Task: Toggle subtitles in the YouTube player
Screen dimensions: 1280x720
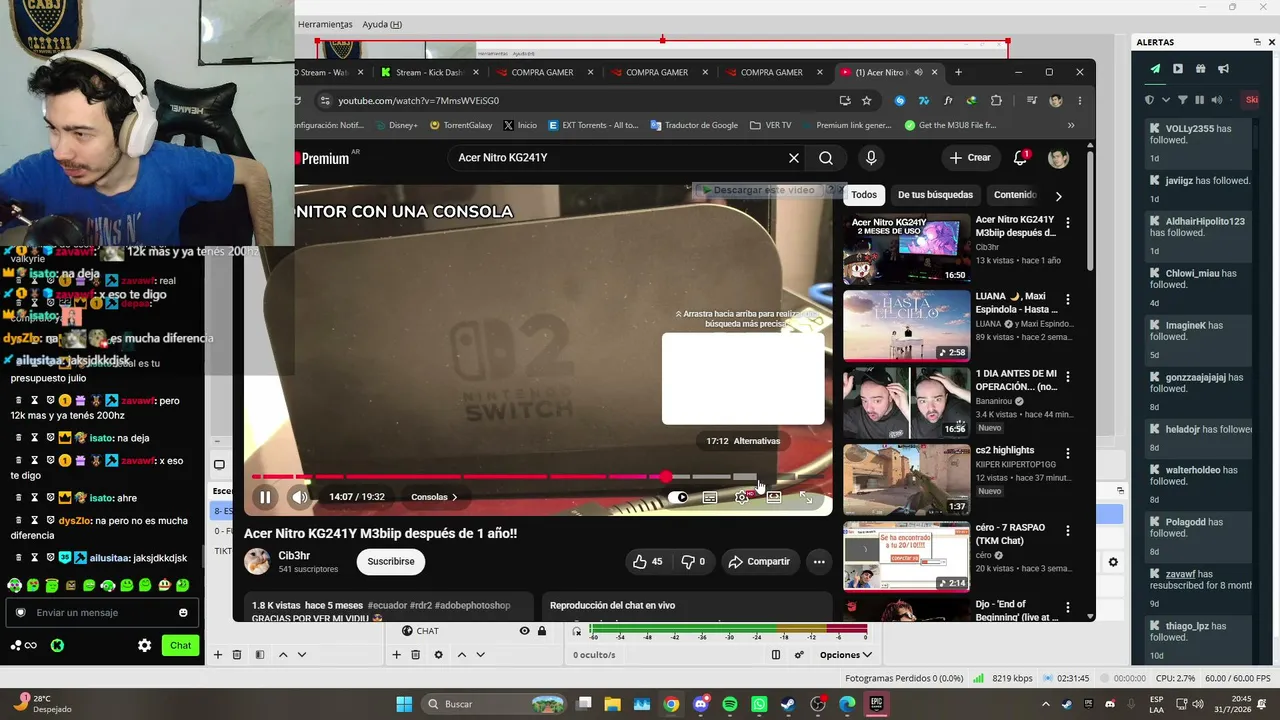Action: click(709, 497)
